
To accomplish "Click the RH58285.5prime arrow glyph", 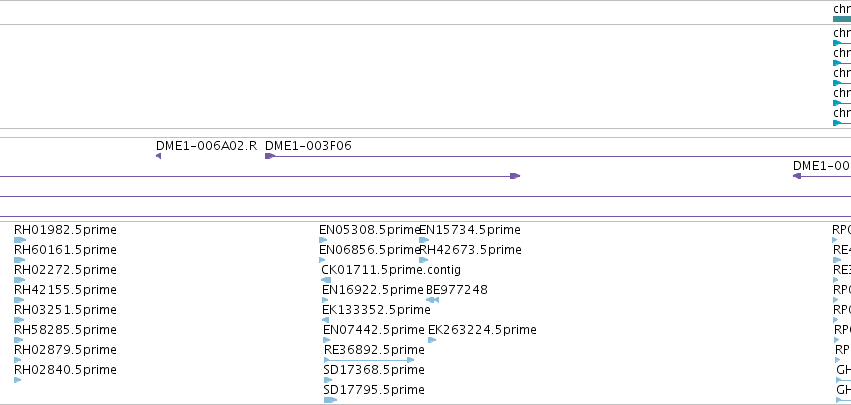I will pyautogui.click(x=18, y=340).
